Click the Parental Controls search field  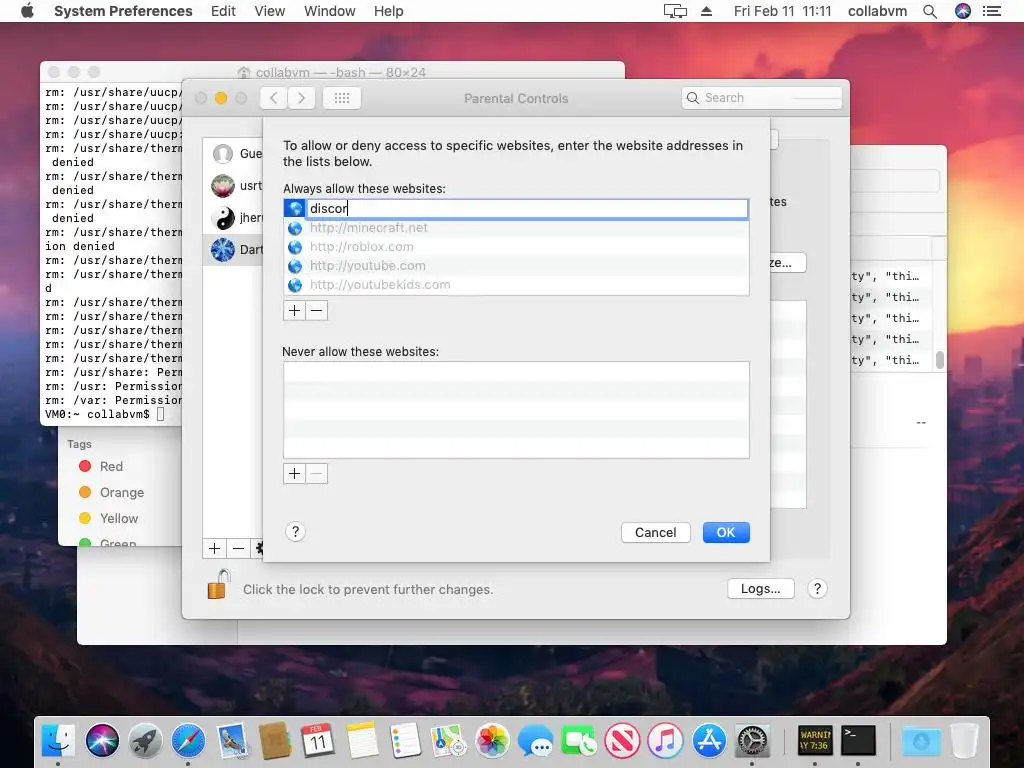click(x=761, y=98)
